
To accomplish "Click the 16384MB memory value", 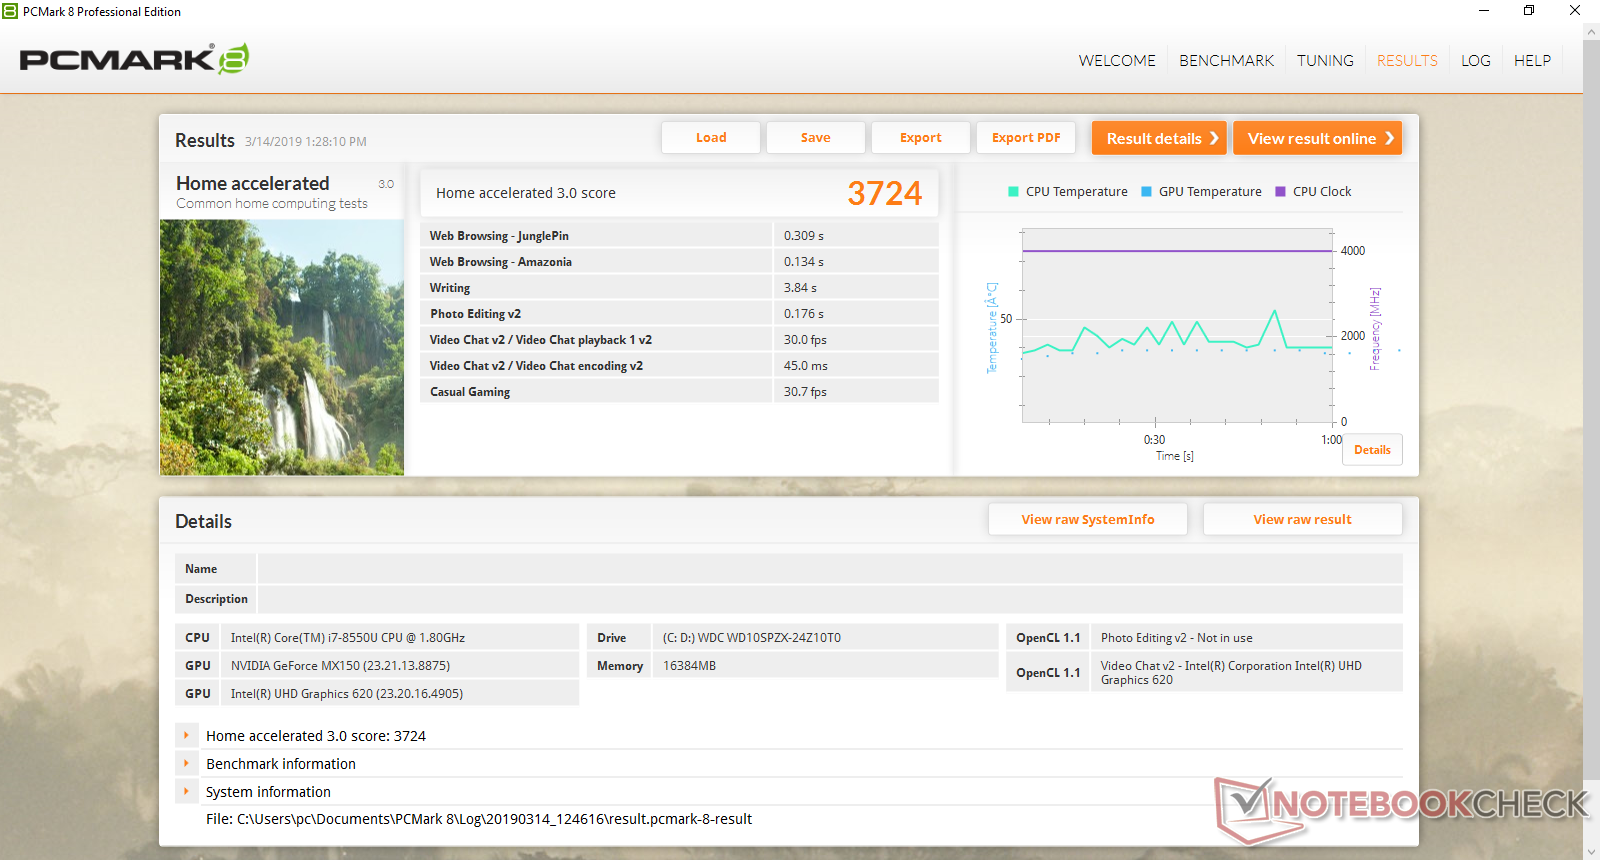I will click(x=689, y=666).
